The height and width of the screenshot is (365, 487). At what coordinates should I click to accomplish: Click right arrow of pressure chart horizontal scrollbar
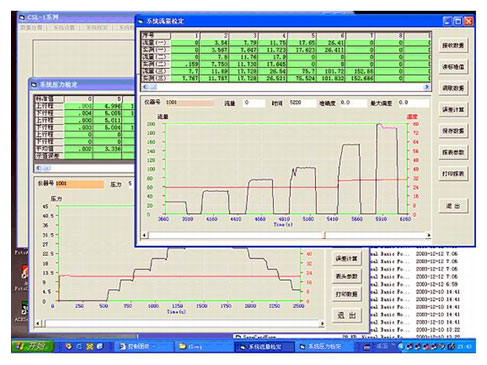pos(322,323)
